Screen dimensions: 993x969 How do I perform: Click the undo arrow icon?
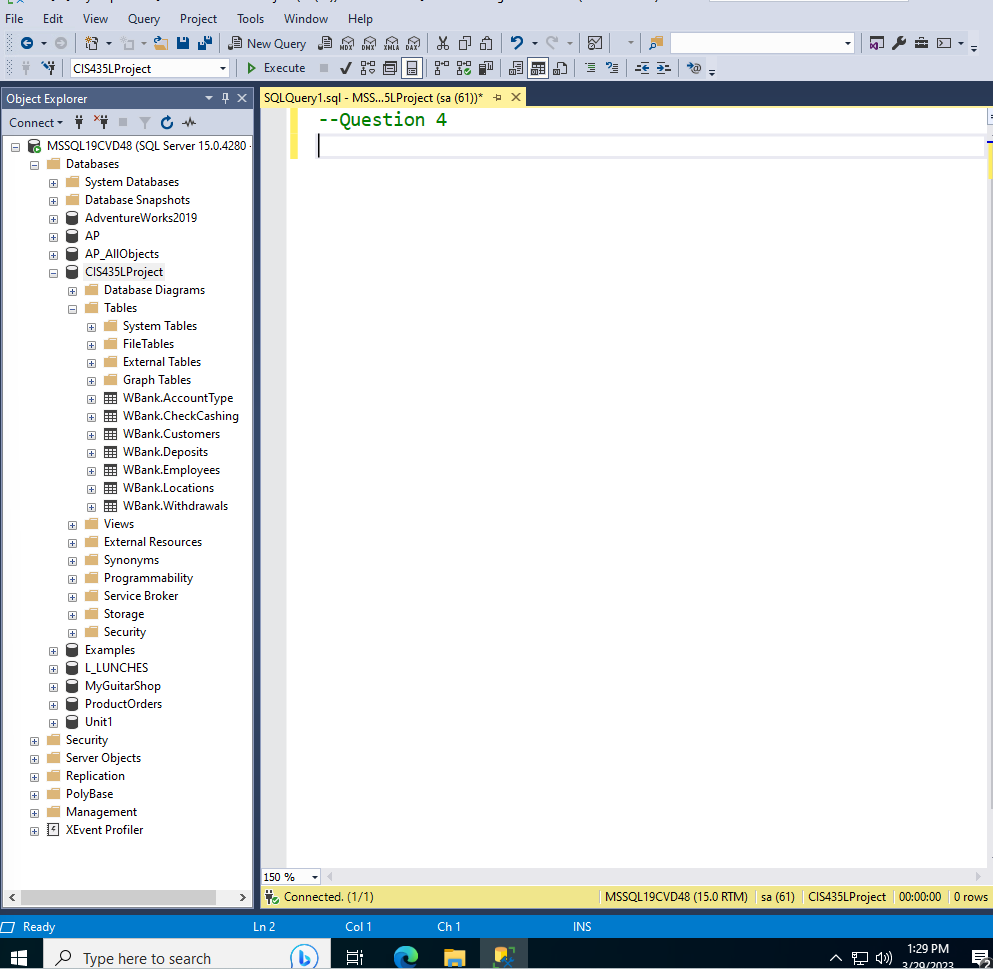pos(517,43)
